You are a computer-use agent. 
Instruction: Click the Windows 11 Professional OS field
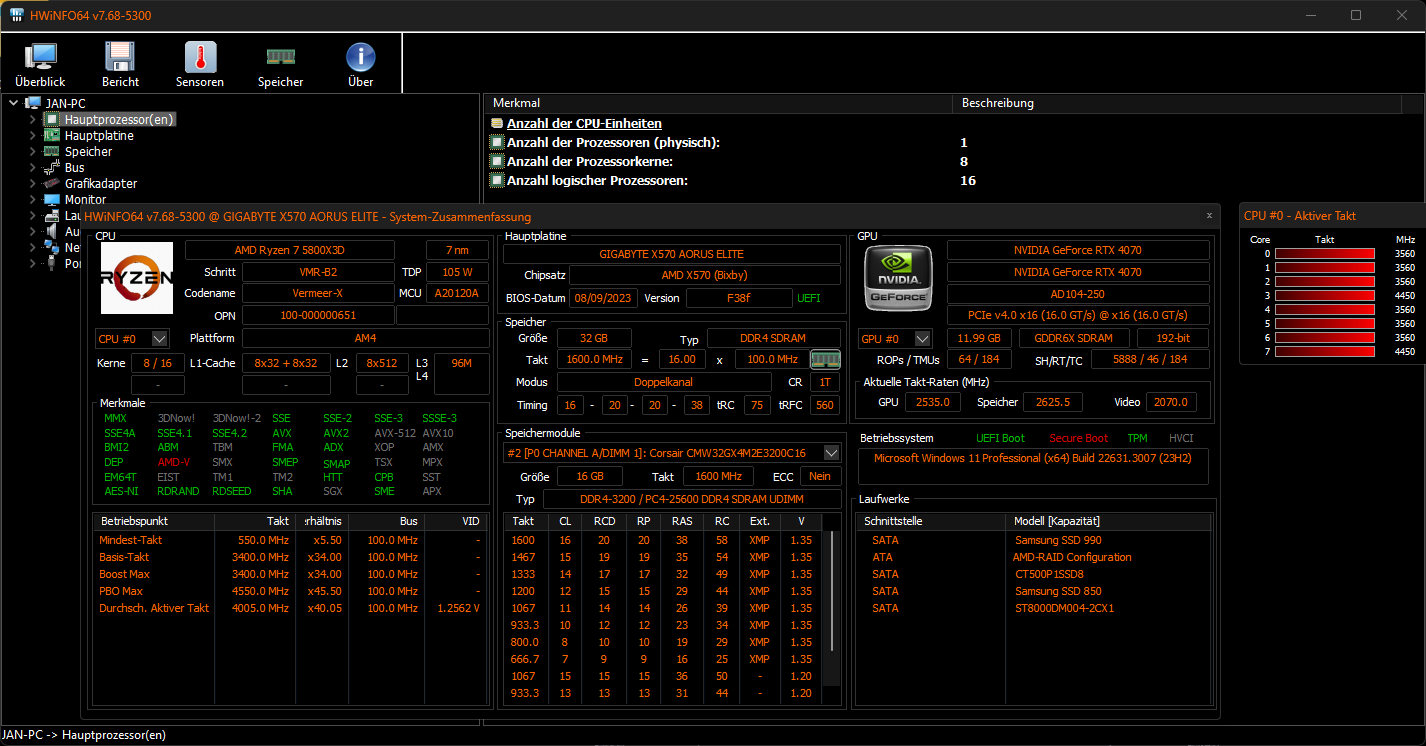pyautogui.click(x=1033, y=467)
